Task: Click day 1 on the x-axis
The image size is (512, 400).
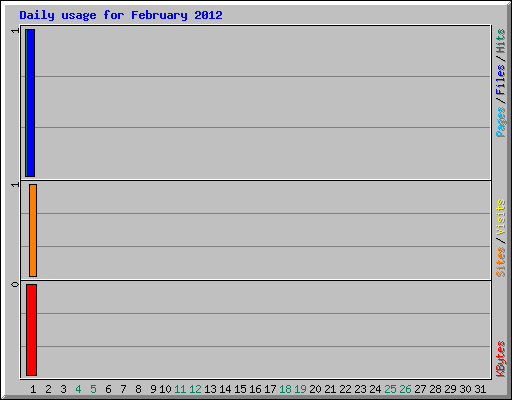Action: tap(33, 389)
